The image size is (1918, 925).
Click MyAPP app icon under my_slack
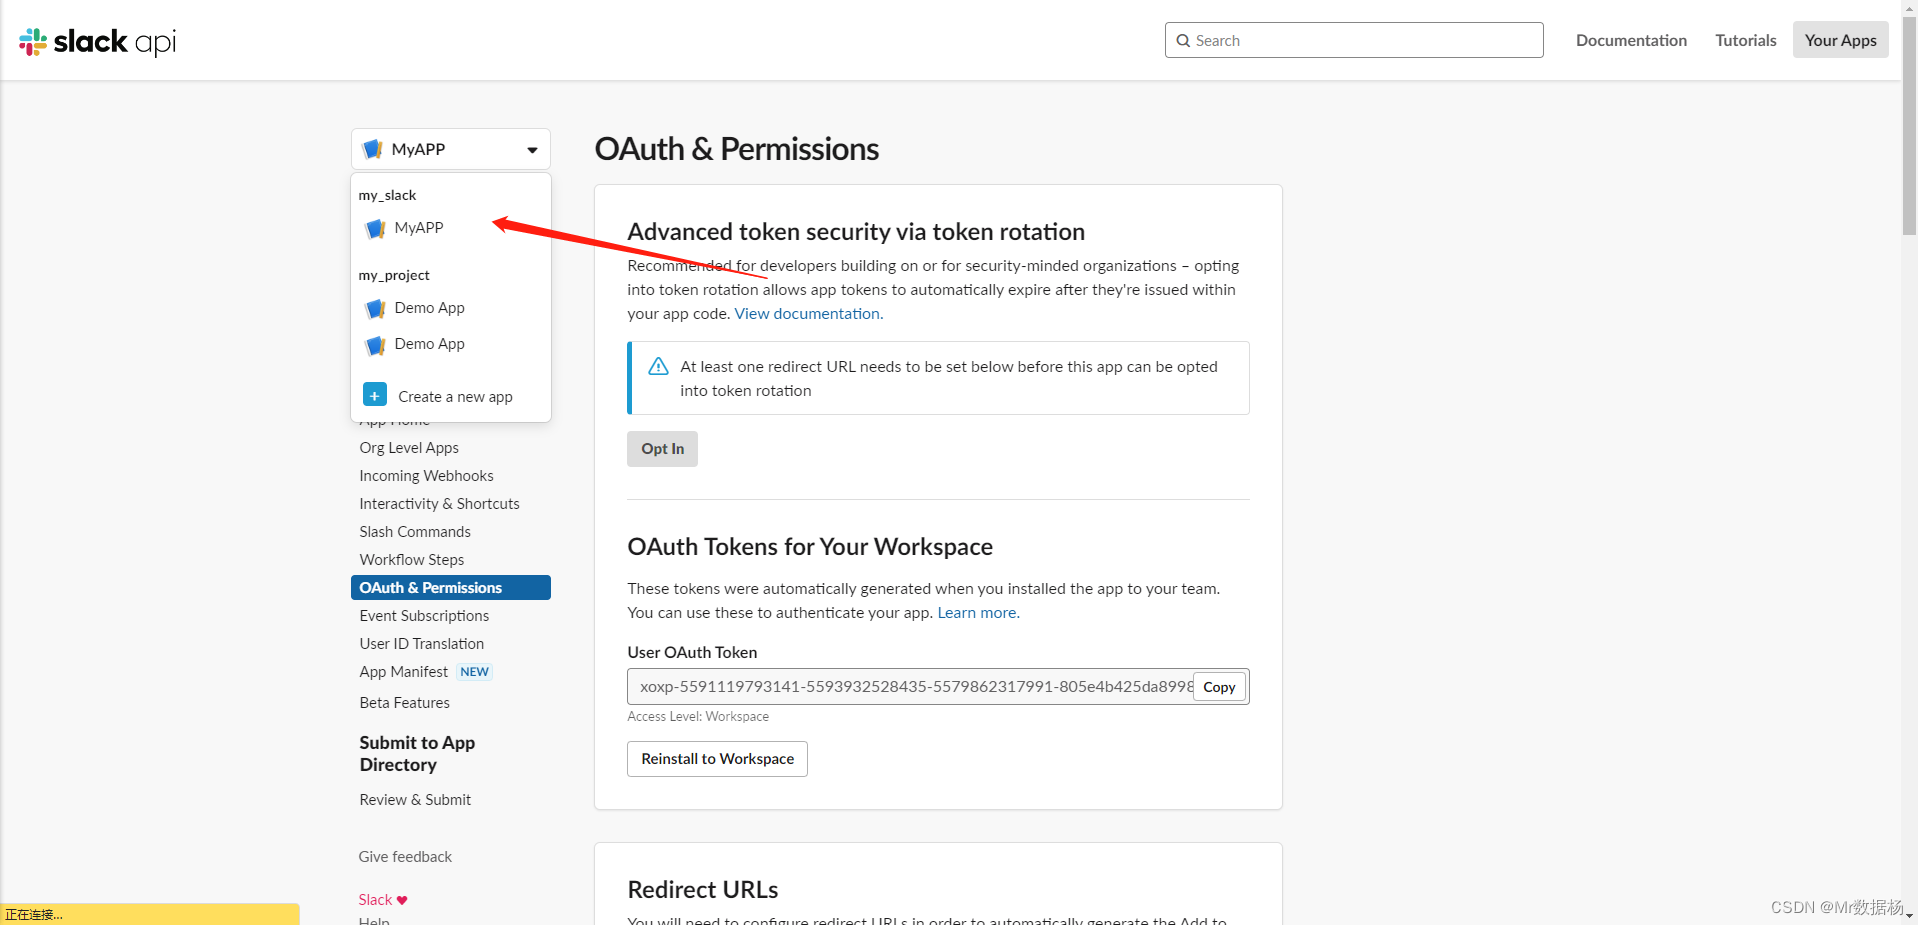(376, 228)
